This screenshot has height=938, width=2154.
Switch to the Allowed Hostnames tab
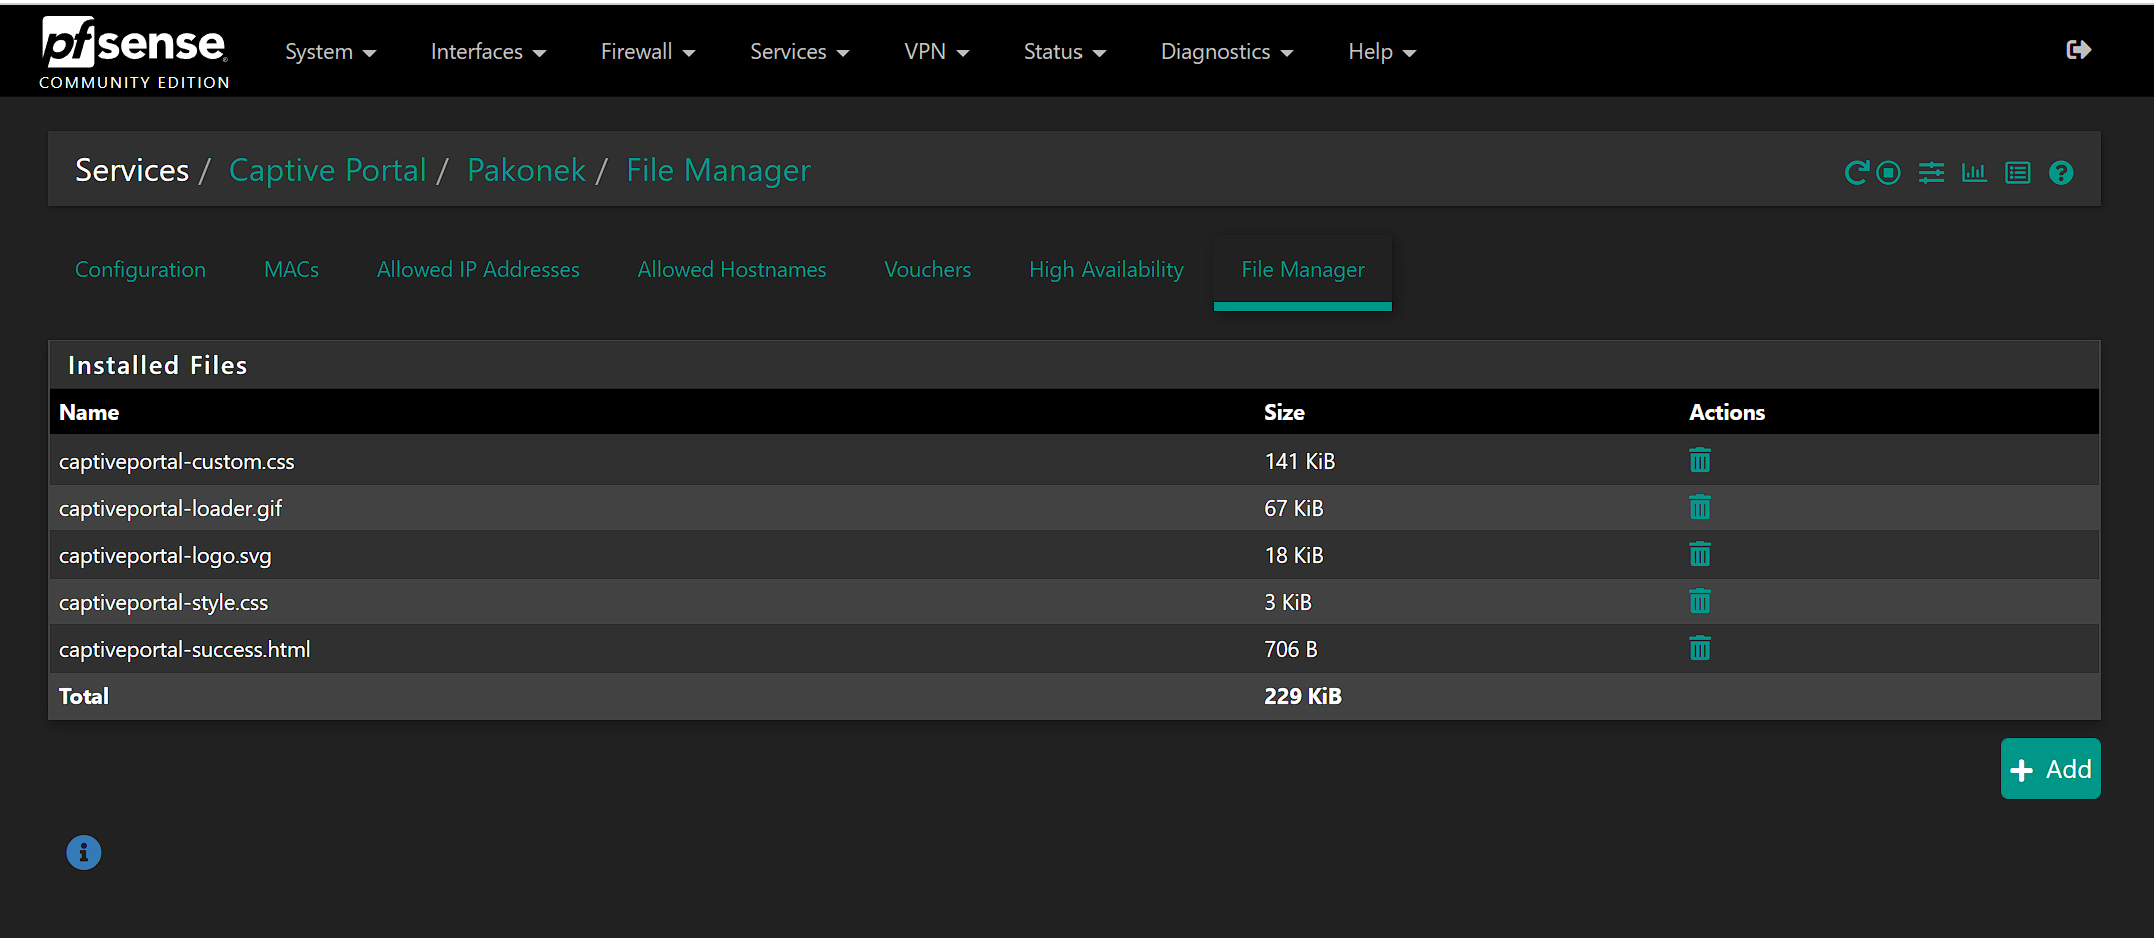(x=731, y=270)
